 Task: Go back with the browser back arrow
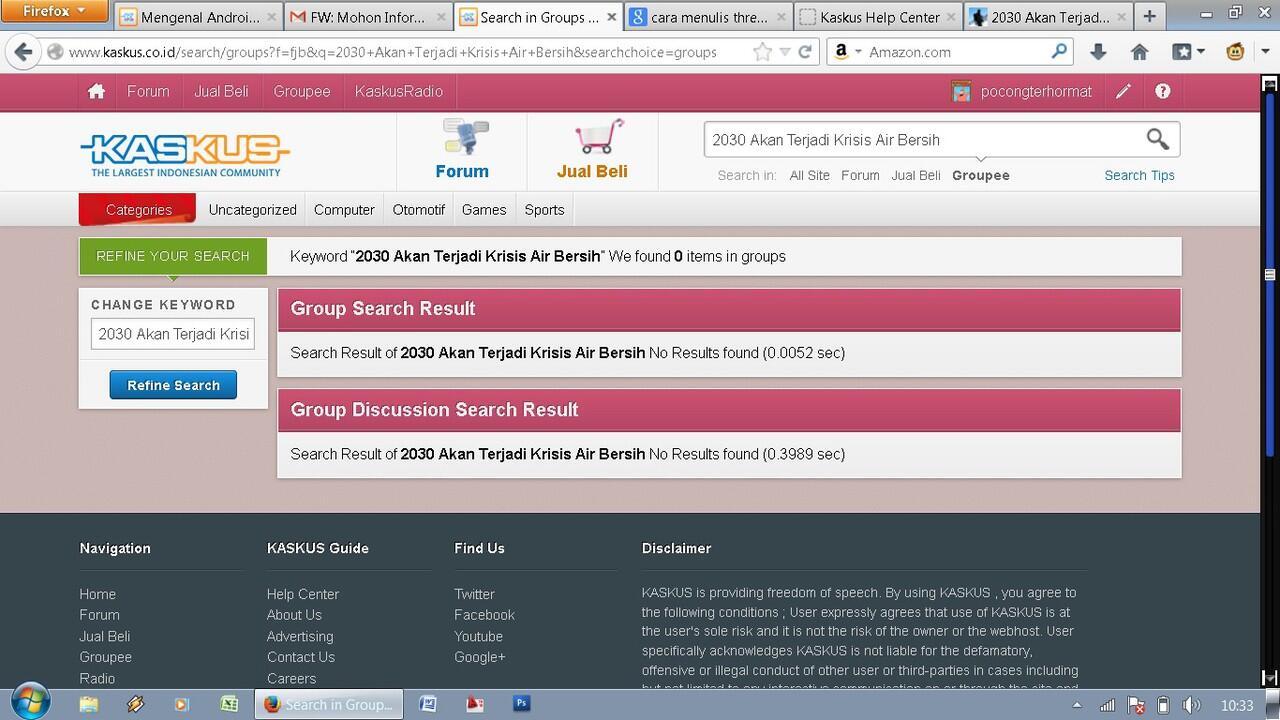[x=23, y=52]
